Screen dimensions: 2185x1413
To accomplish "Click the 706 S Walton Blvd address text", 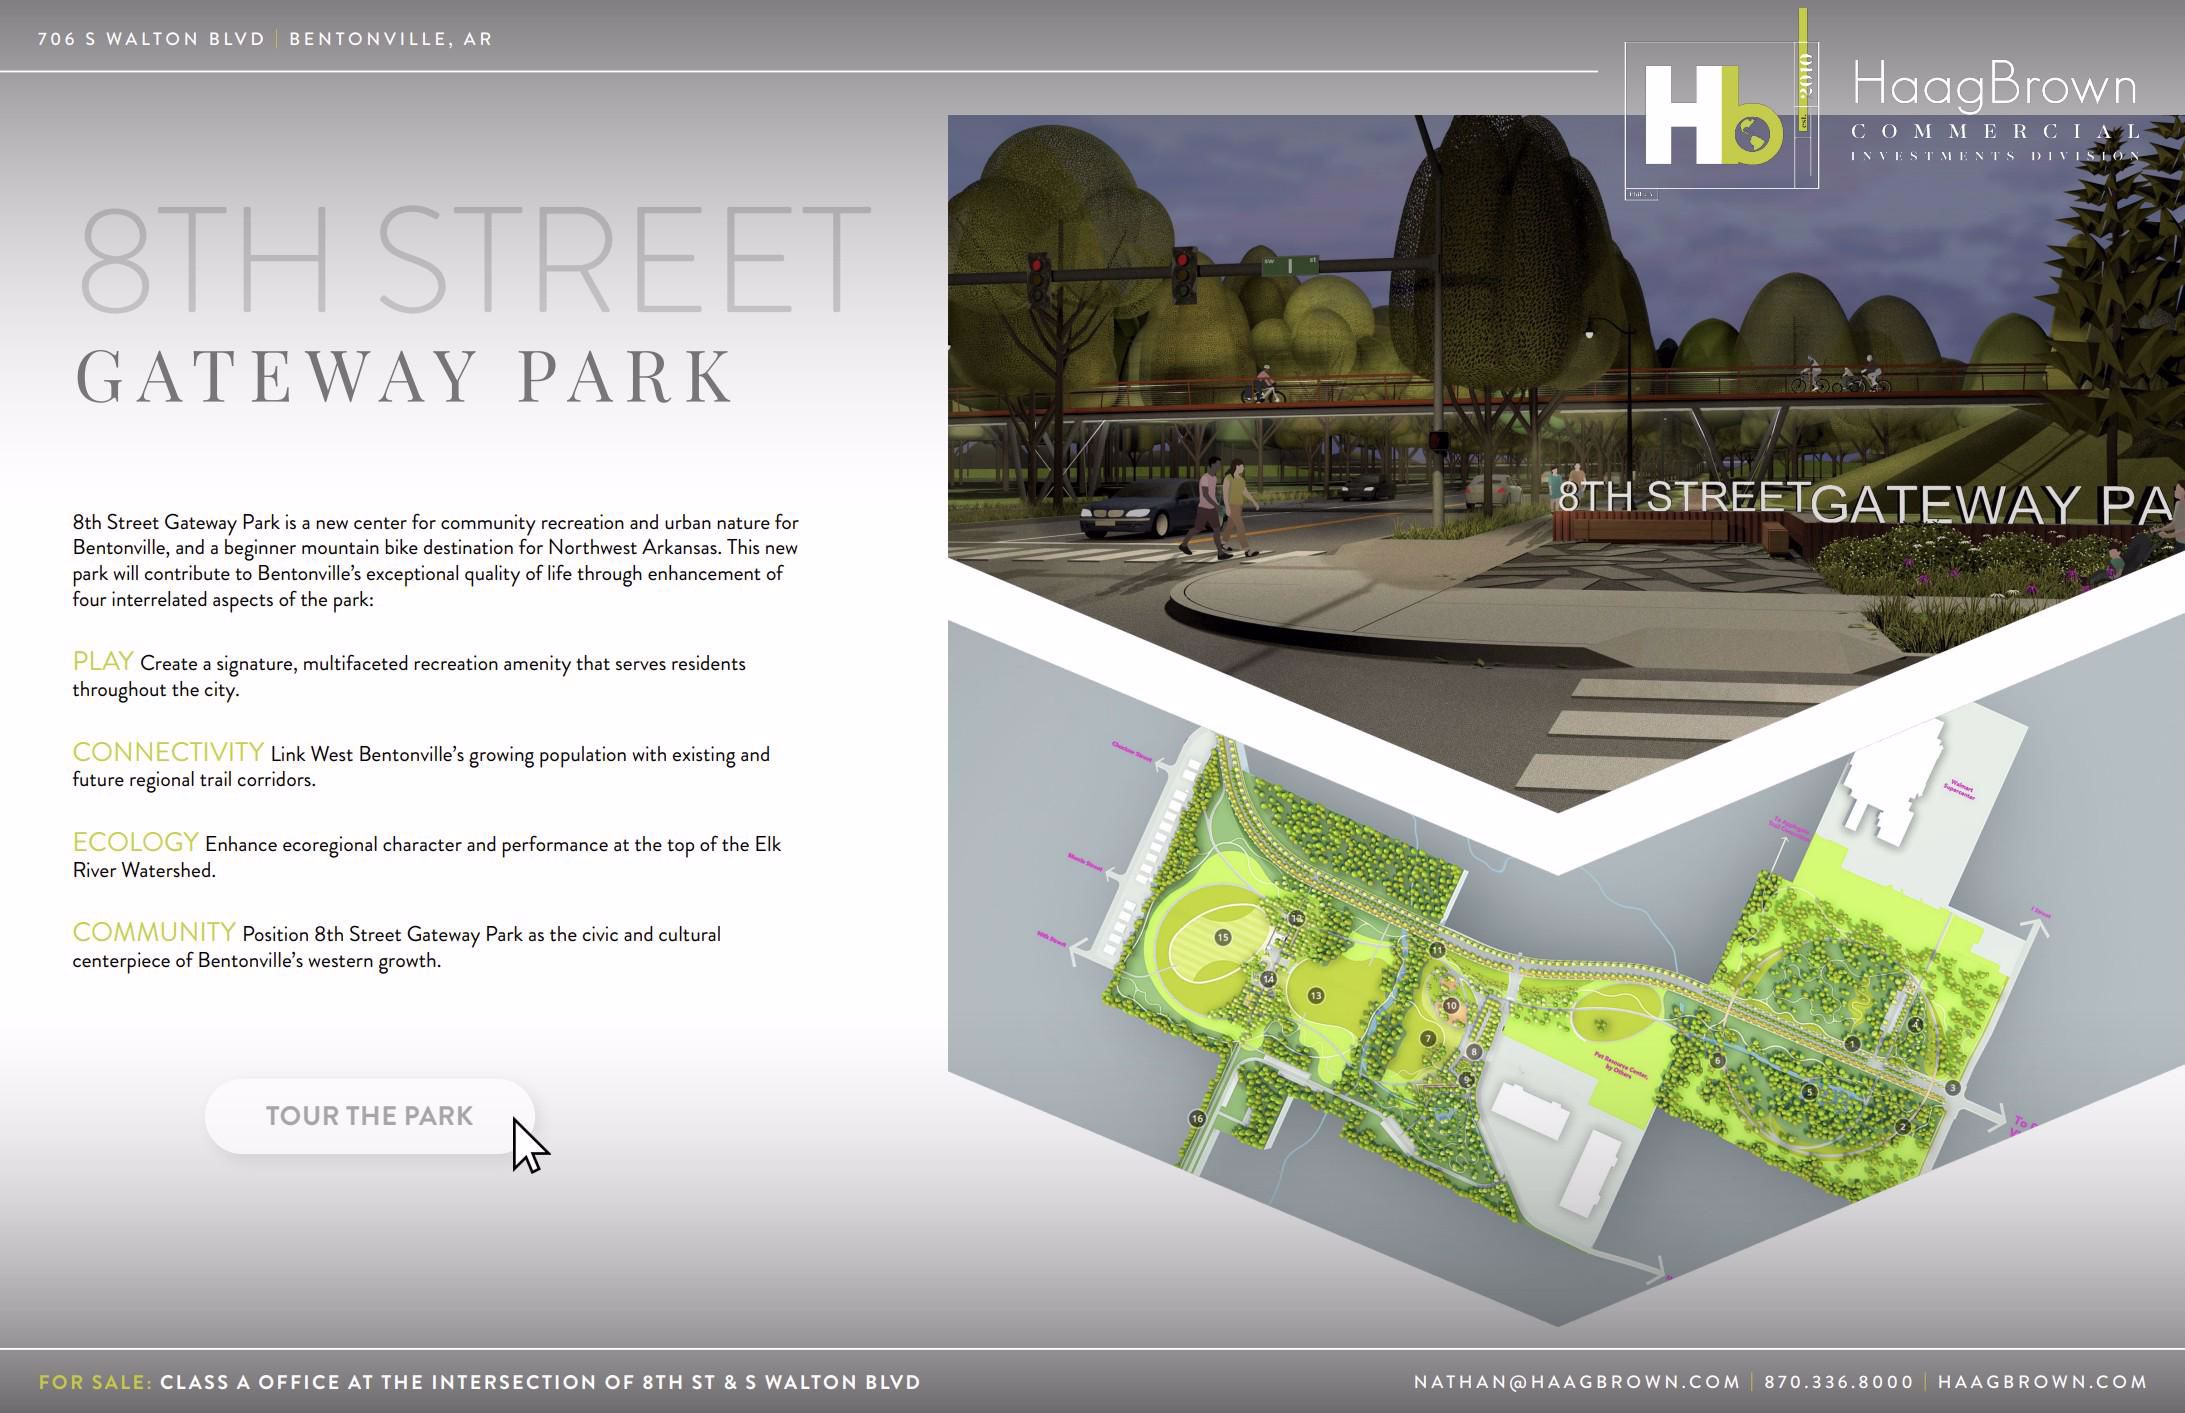I will coord(150,39).
